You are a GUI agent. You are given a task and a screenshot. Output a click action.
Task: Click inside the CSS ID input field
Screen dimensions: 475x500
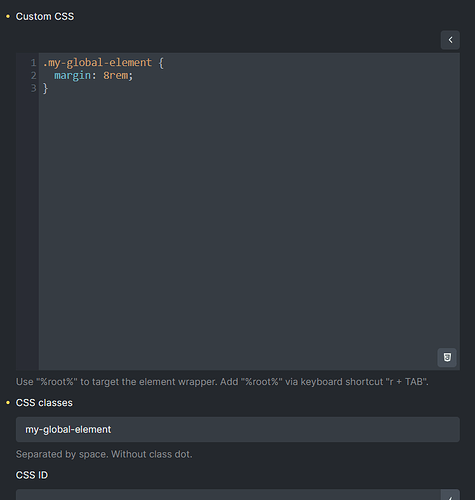click(228, 495)
